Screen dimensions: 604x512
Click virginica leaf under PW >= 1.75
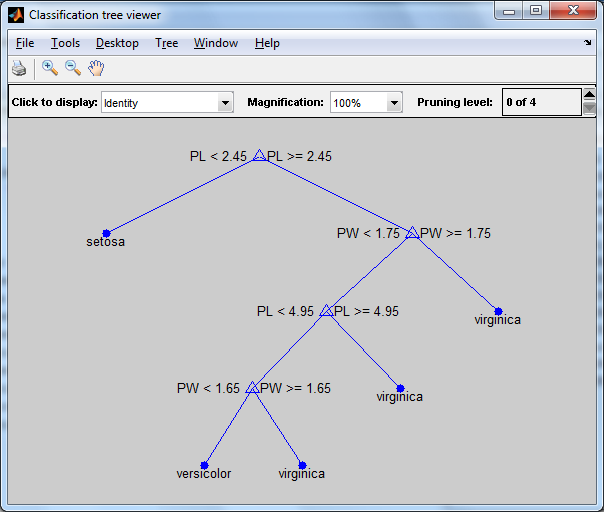[498, 311]
